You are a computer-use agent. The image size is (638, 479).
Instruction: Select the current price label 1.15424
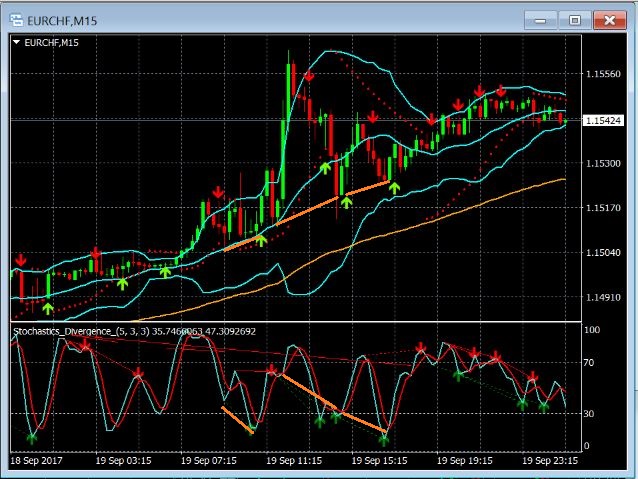(x=603, y=120)
